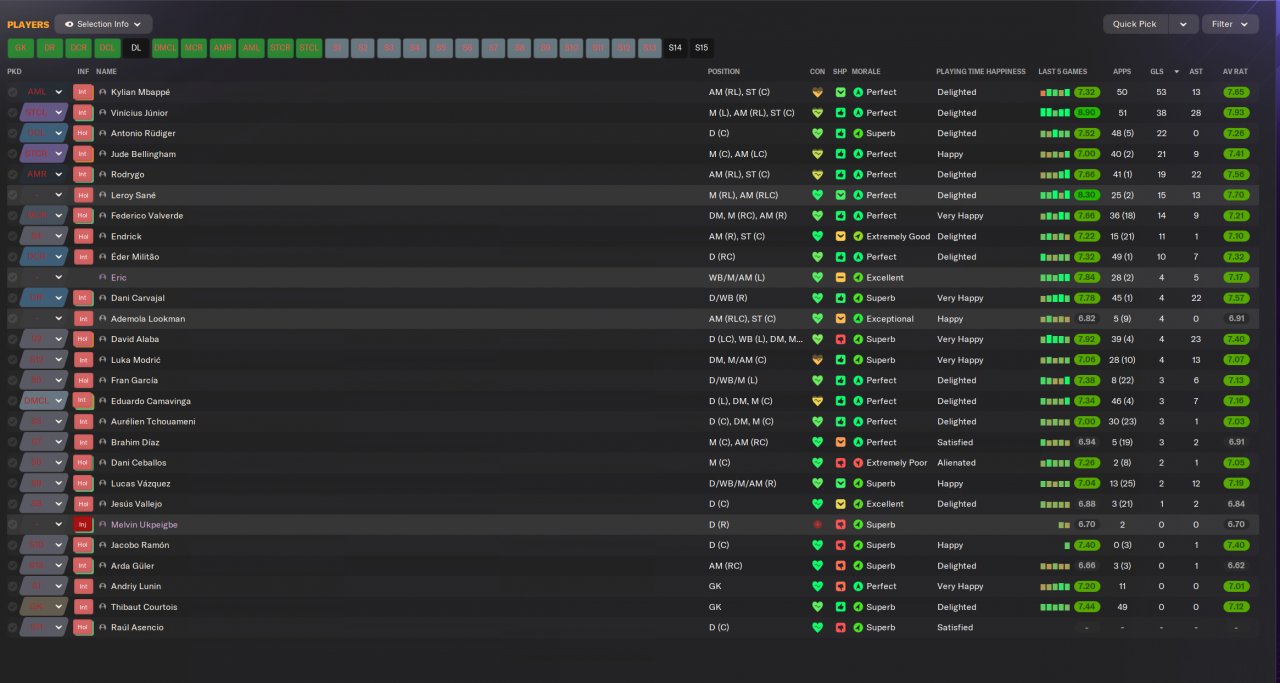
Task: Toggle the picked checkmark for Leroy Sané
Action: (12, 195)
